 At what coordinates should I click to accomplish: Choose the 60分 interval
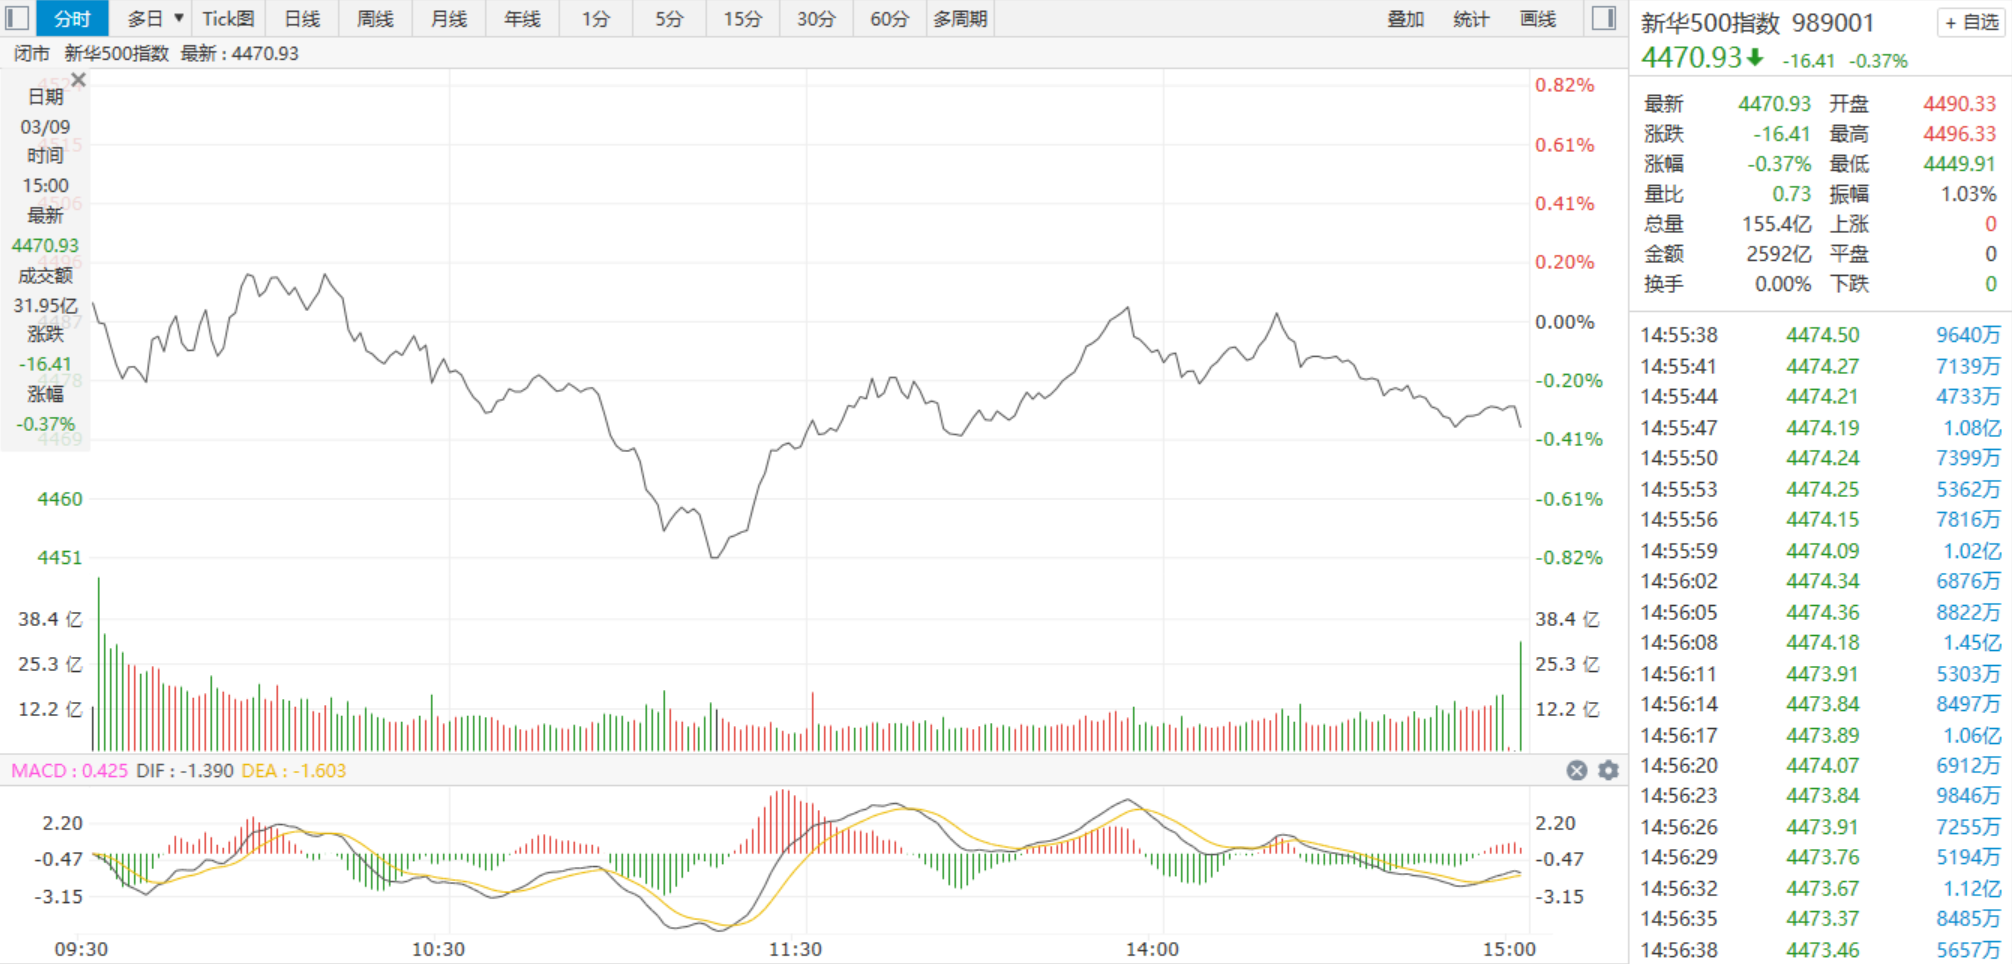click(889, 18)
